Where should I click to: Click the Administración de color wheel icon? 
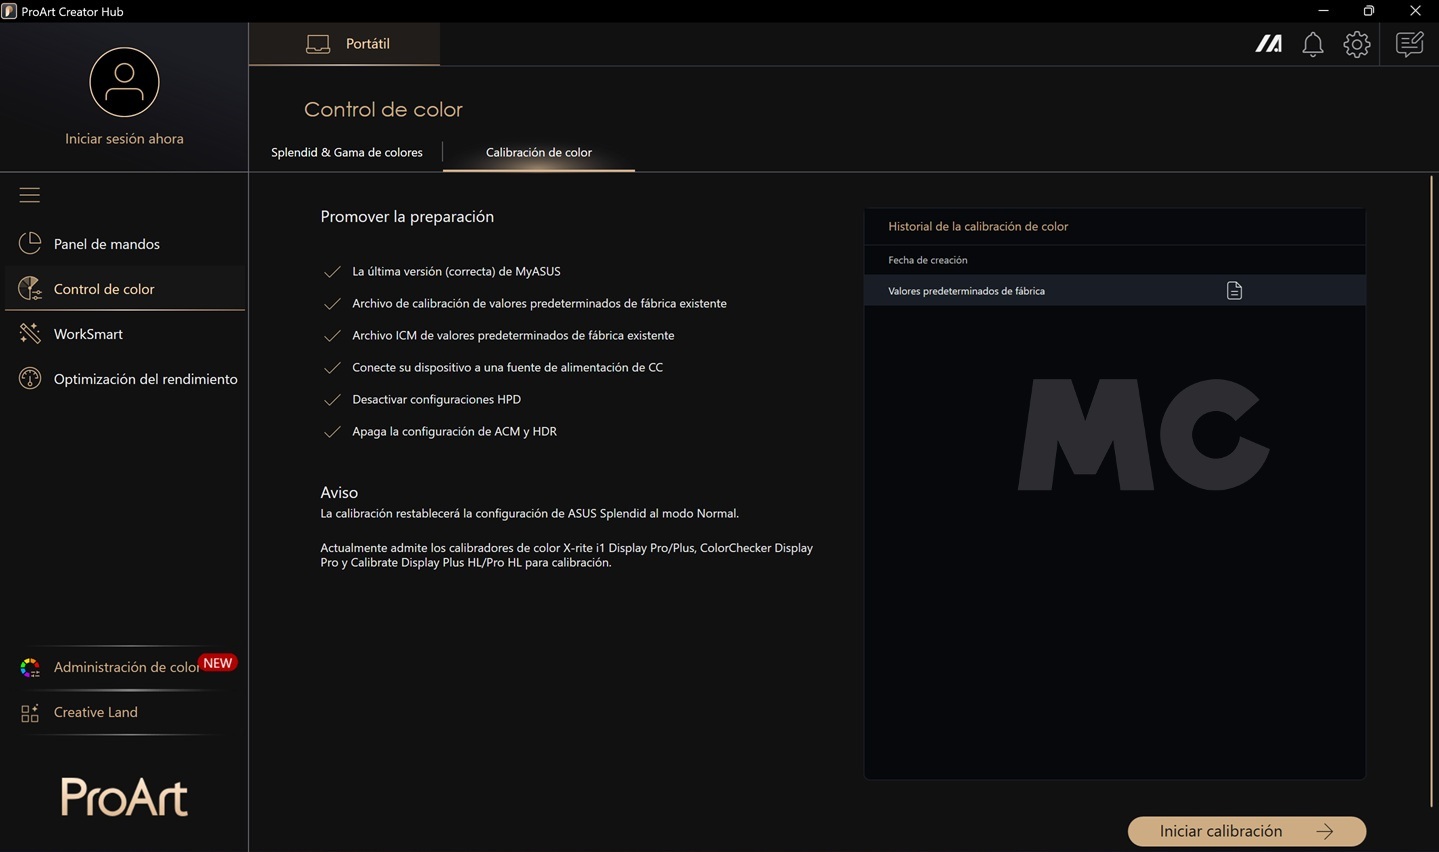coord(30,667)
